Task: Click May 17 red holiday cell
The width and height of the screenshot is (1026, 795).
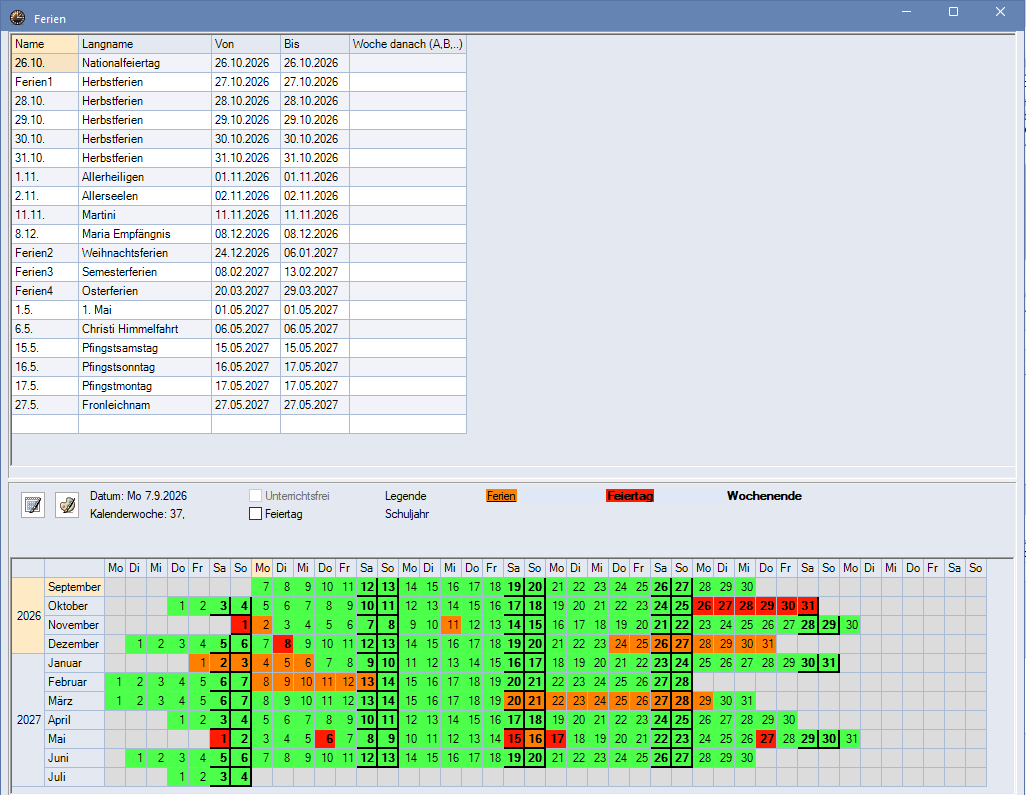Action: click(556, 739)
